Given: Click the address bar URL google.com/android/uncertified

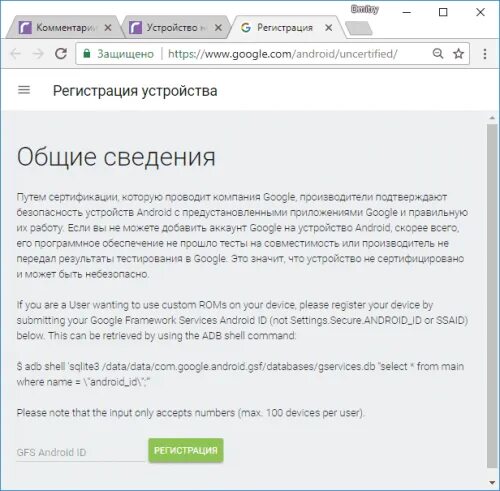Looking at the screenshot, I should point(283,54).
